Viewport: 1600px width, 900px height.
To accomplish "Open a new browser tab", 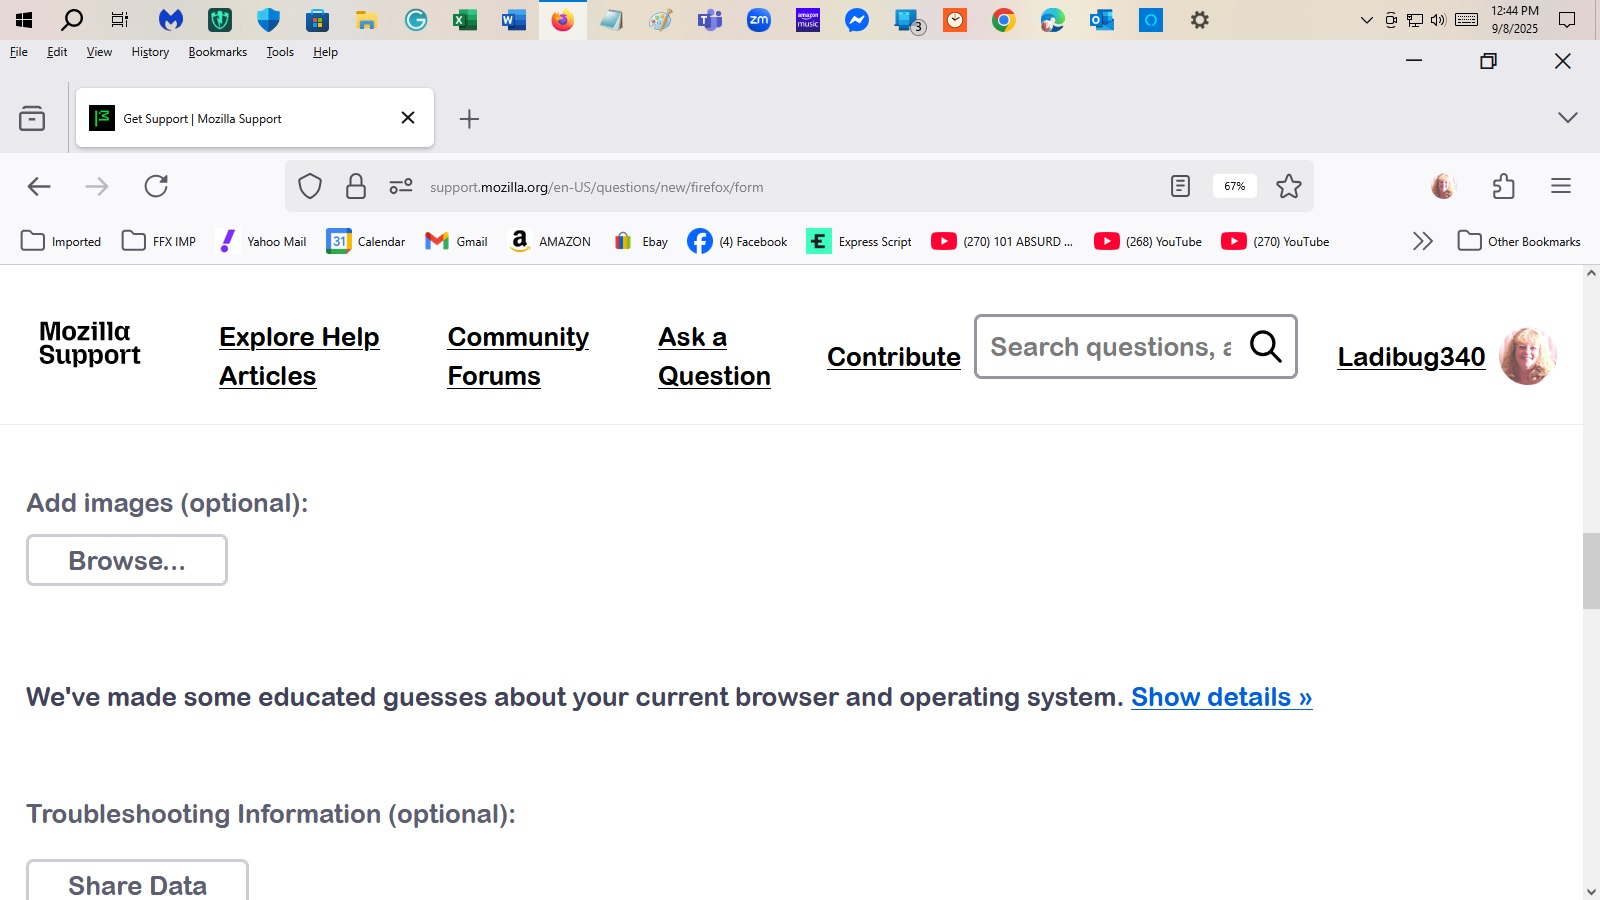I will (x=469, y=119).
